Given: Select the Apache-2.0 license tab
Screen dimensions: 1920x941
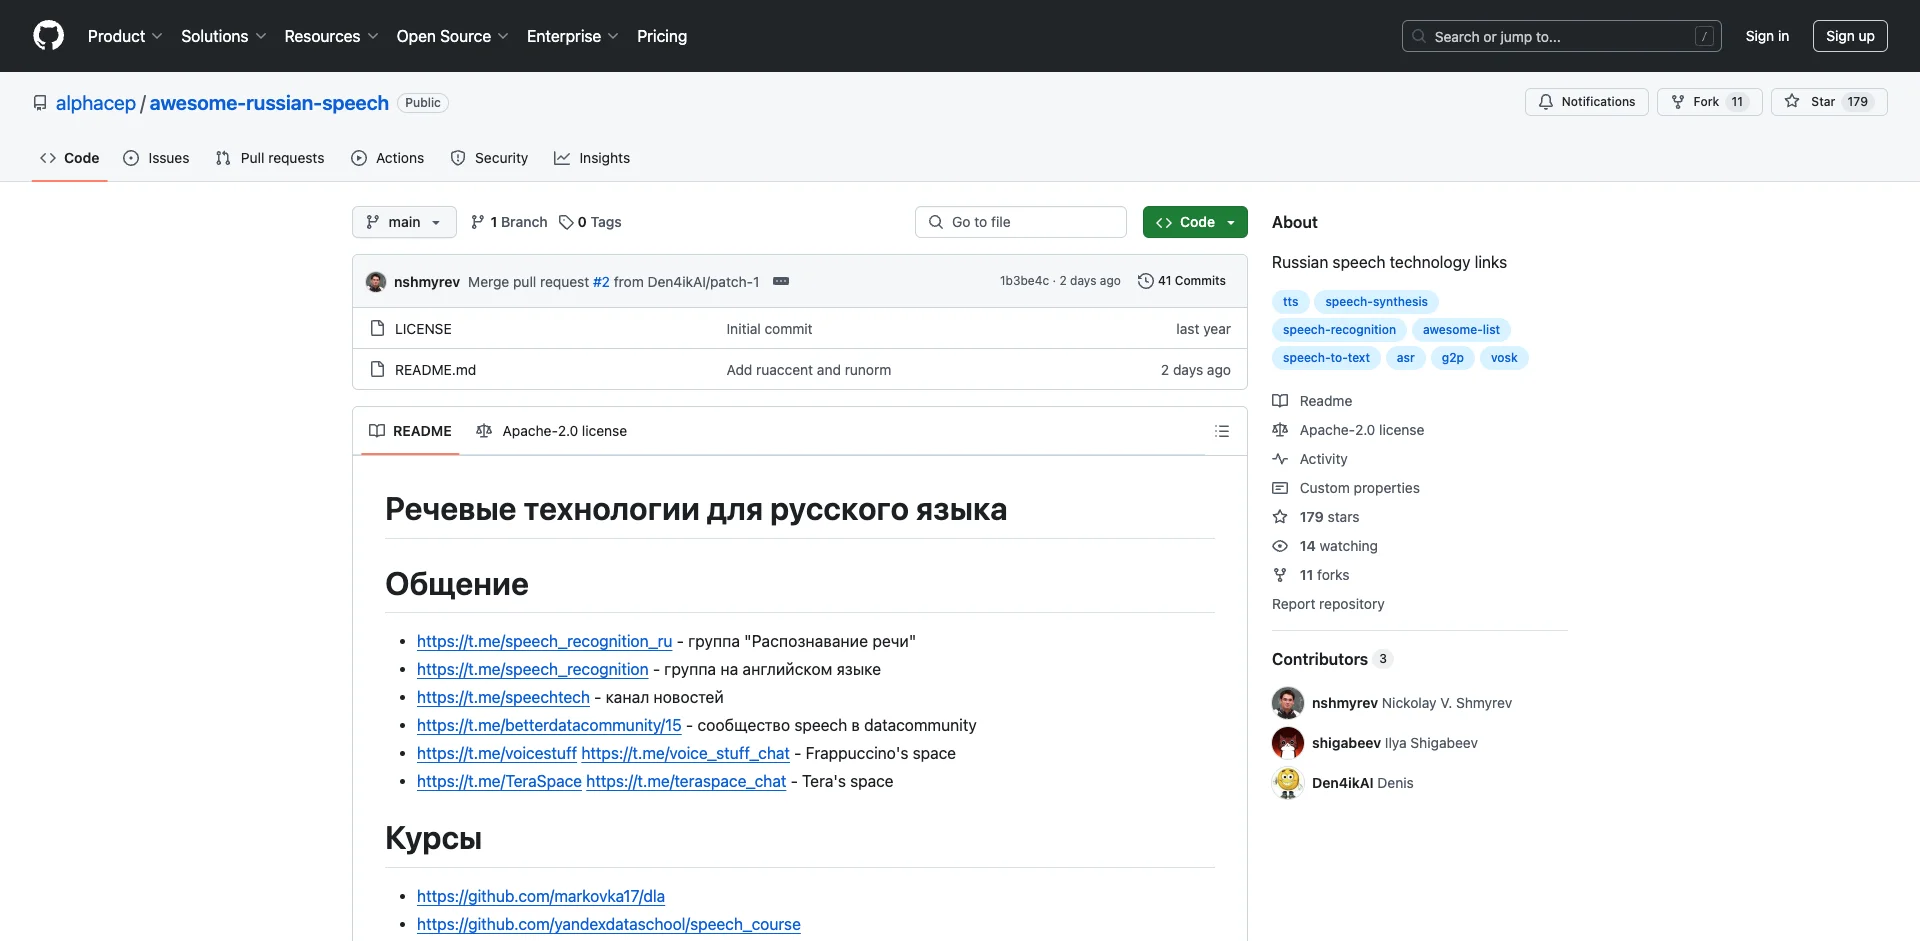Looking at the screenshot, I should [x=552, y=431].
